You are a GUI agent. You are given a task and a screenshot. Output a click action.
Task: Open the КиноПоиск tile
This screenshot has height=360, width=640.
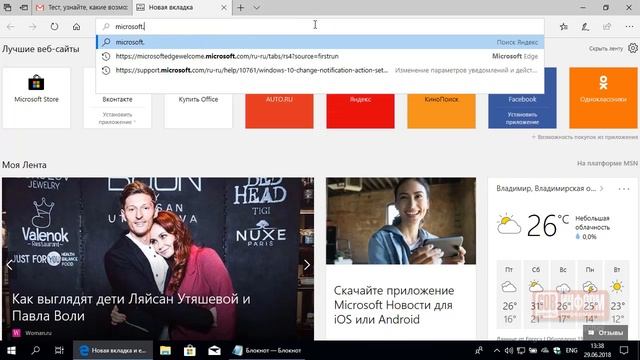pos(441,110)
